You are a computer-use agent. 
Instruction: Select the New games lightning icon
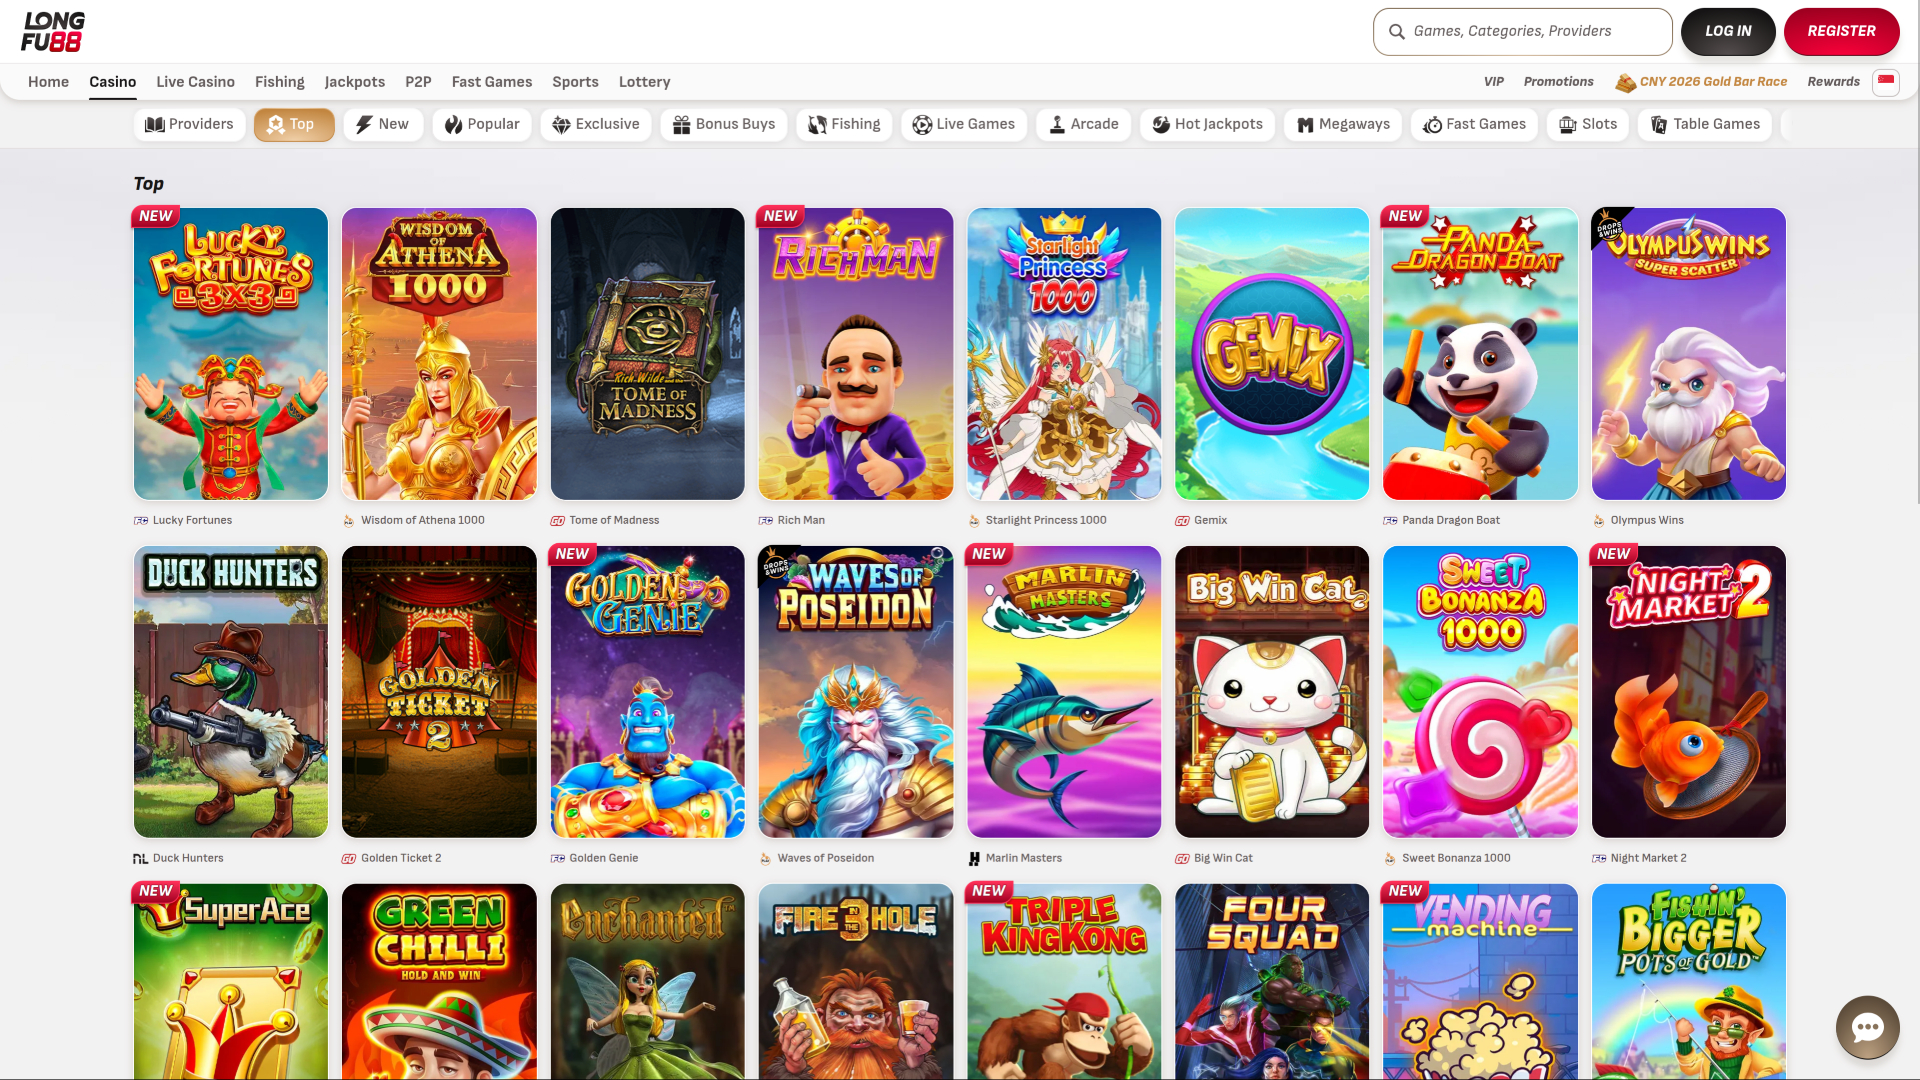click(x=363, y=124)
